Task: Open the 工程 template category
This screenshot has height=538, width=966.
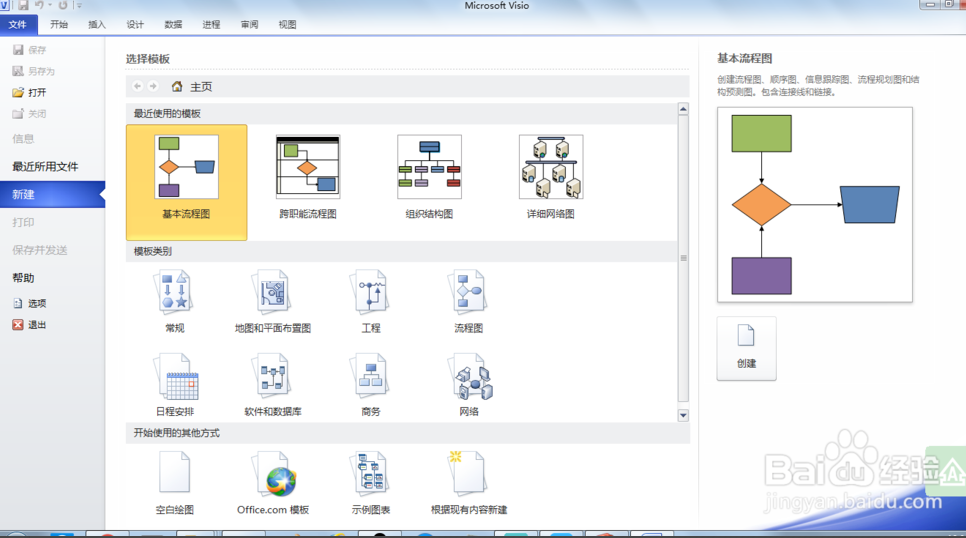Action: click(371, 302)
